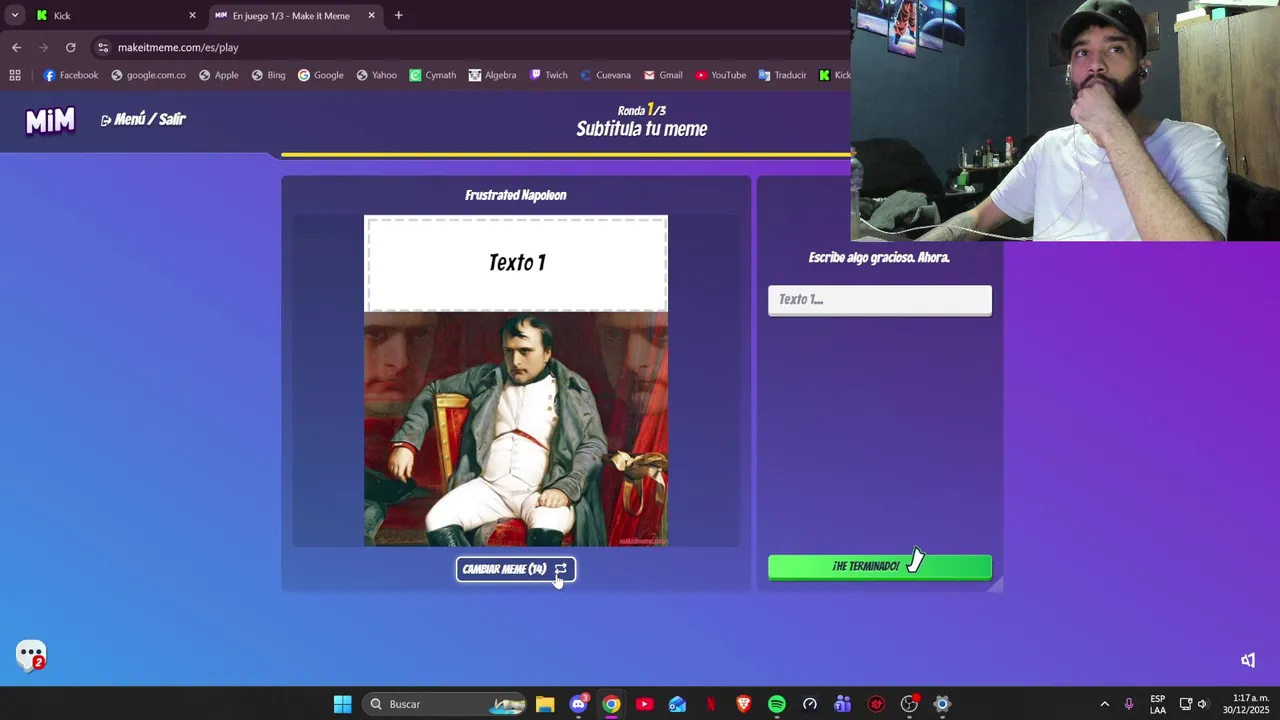The image size is (1280, 720).
Task: Open the Algebra bookmark
Action: pos(492,75)
